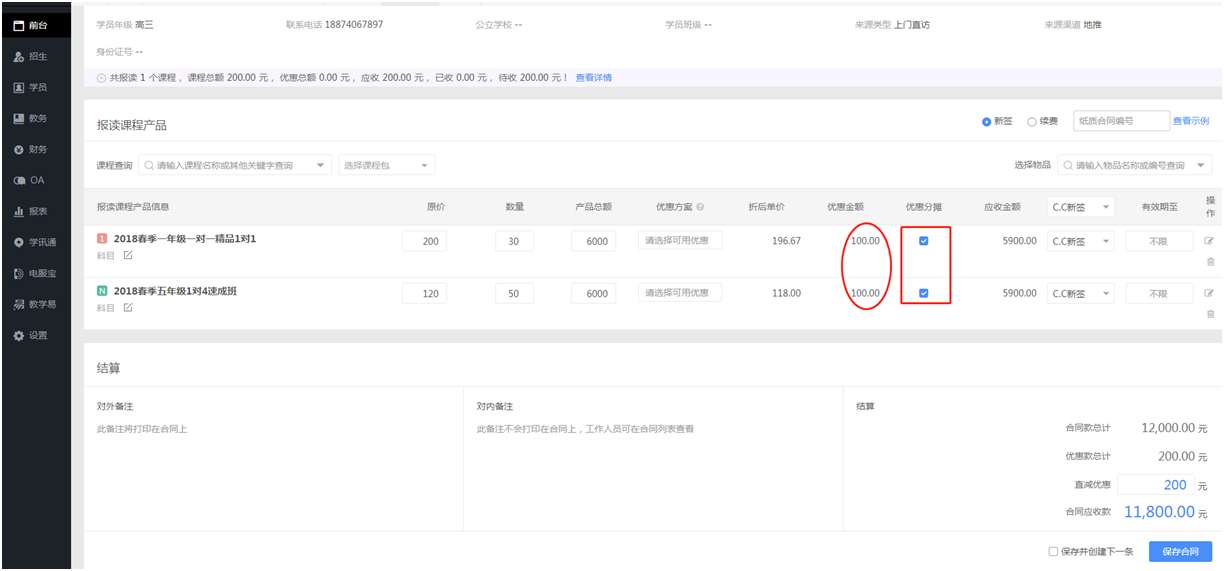The width and height of the screenshot is (1224, 571).
Task: Click 产品总额 field in 五年级1对4 row
Action: (x=594, y=293)
